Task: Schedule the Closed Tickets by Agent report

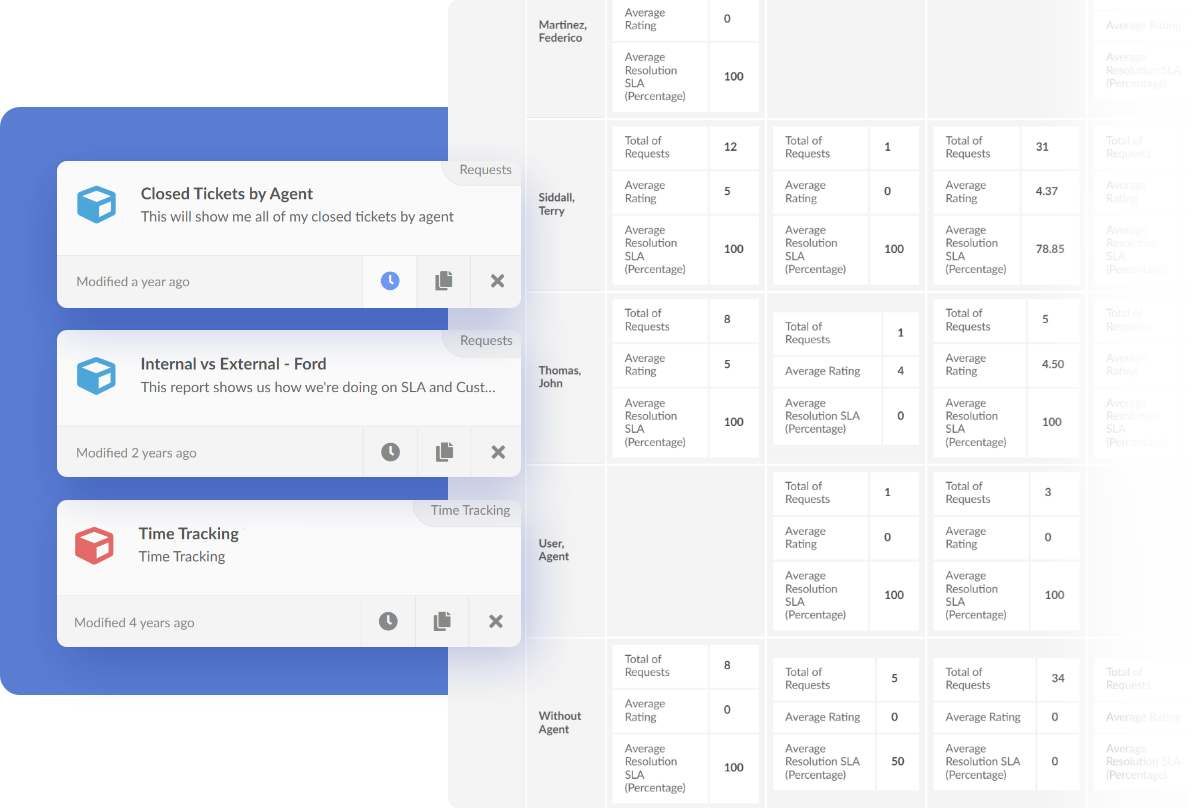Action: click(389, 281)
